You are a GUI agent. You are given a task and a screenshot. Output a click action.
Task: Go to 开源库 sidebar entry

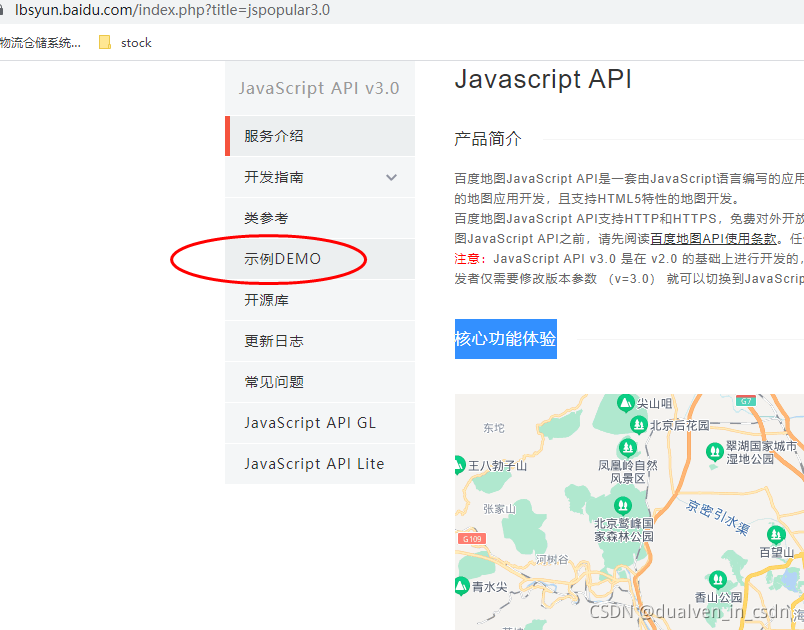coord(320,300)
